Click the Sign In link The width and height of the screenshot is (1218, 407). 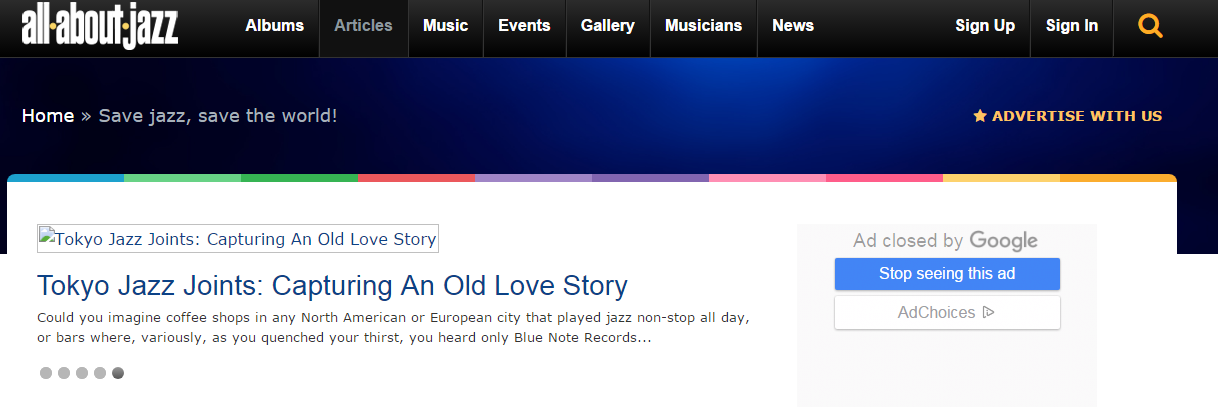coord(1072,26)
